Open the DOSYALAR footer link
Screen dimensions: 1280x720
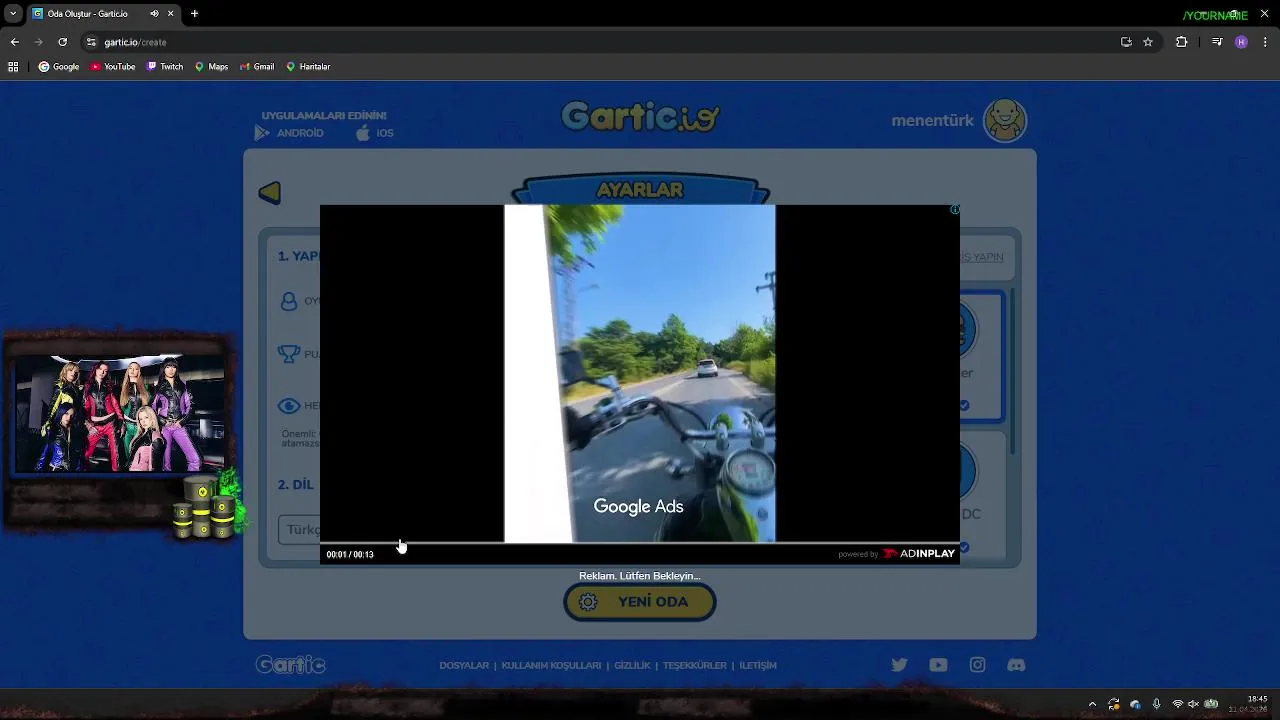coord(464,665)
